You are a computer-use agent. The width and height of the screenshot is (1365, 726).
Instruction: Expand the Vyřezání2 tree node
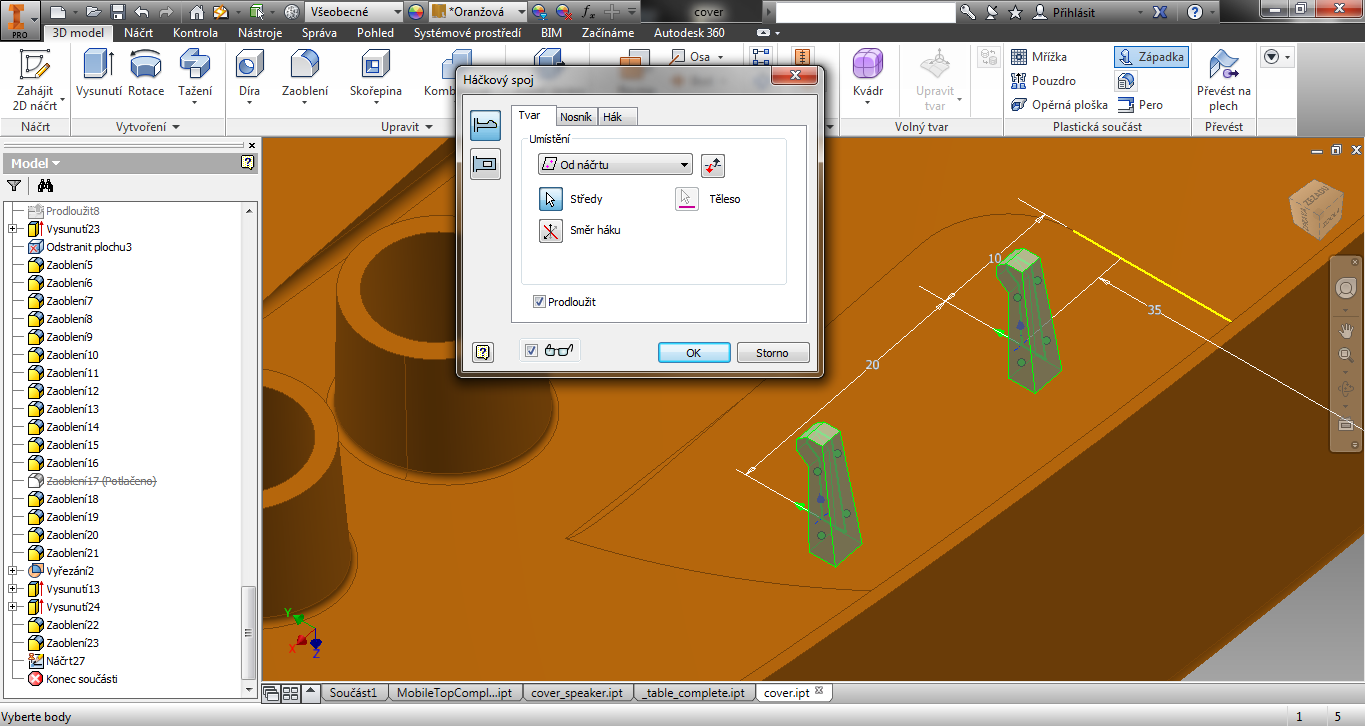(12, 571)
